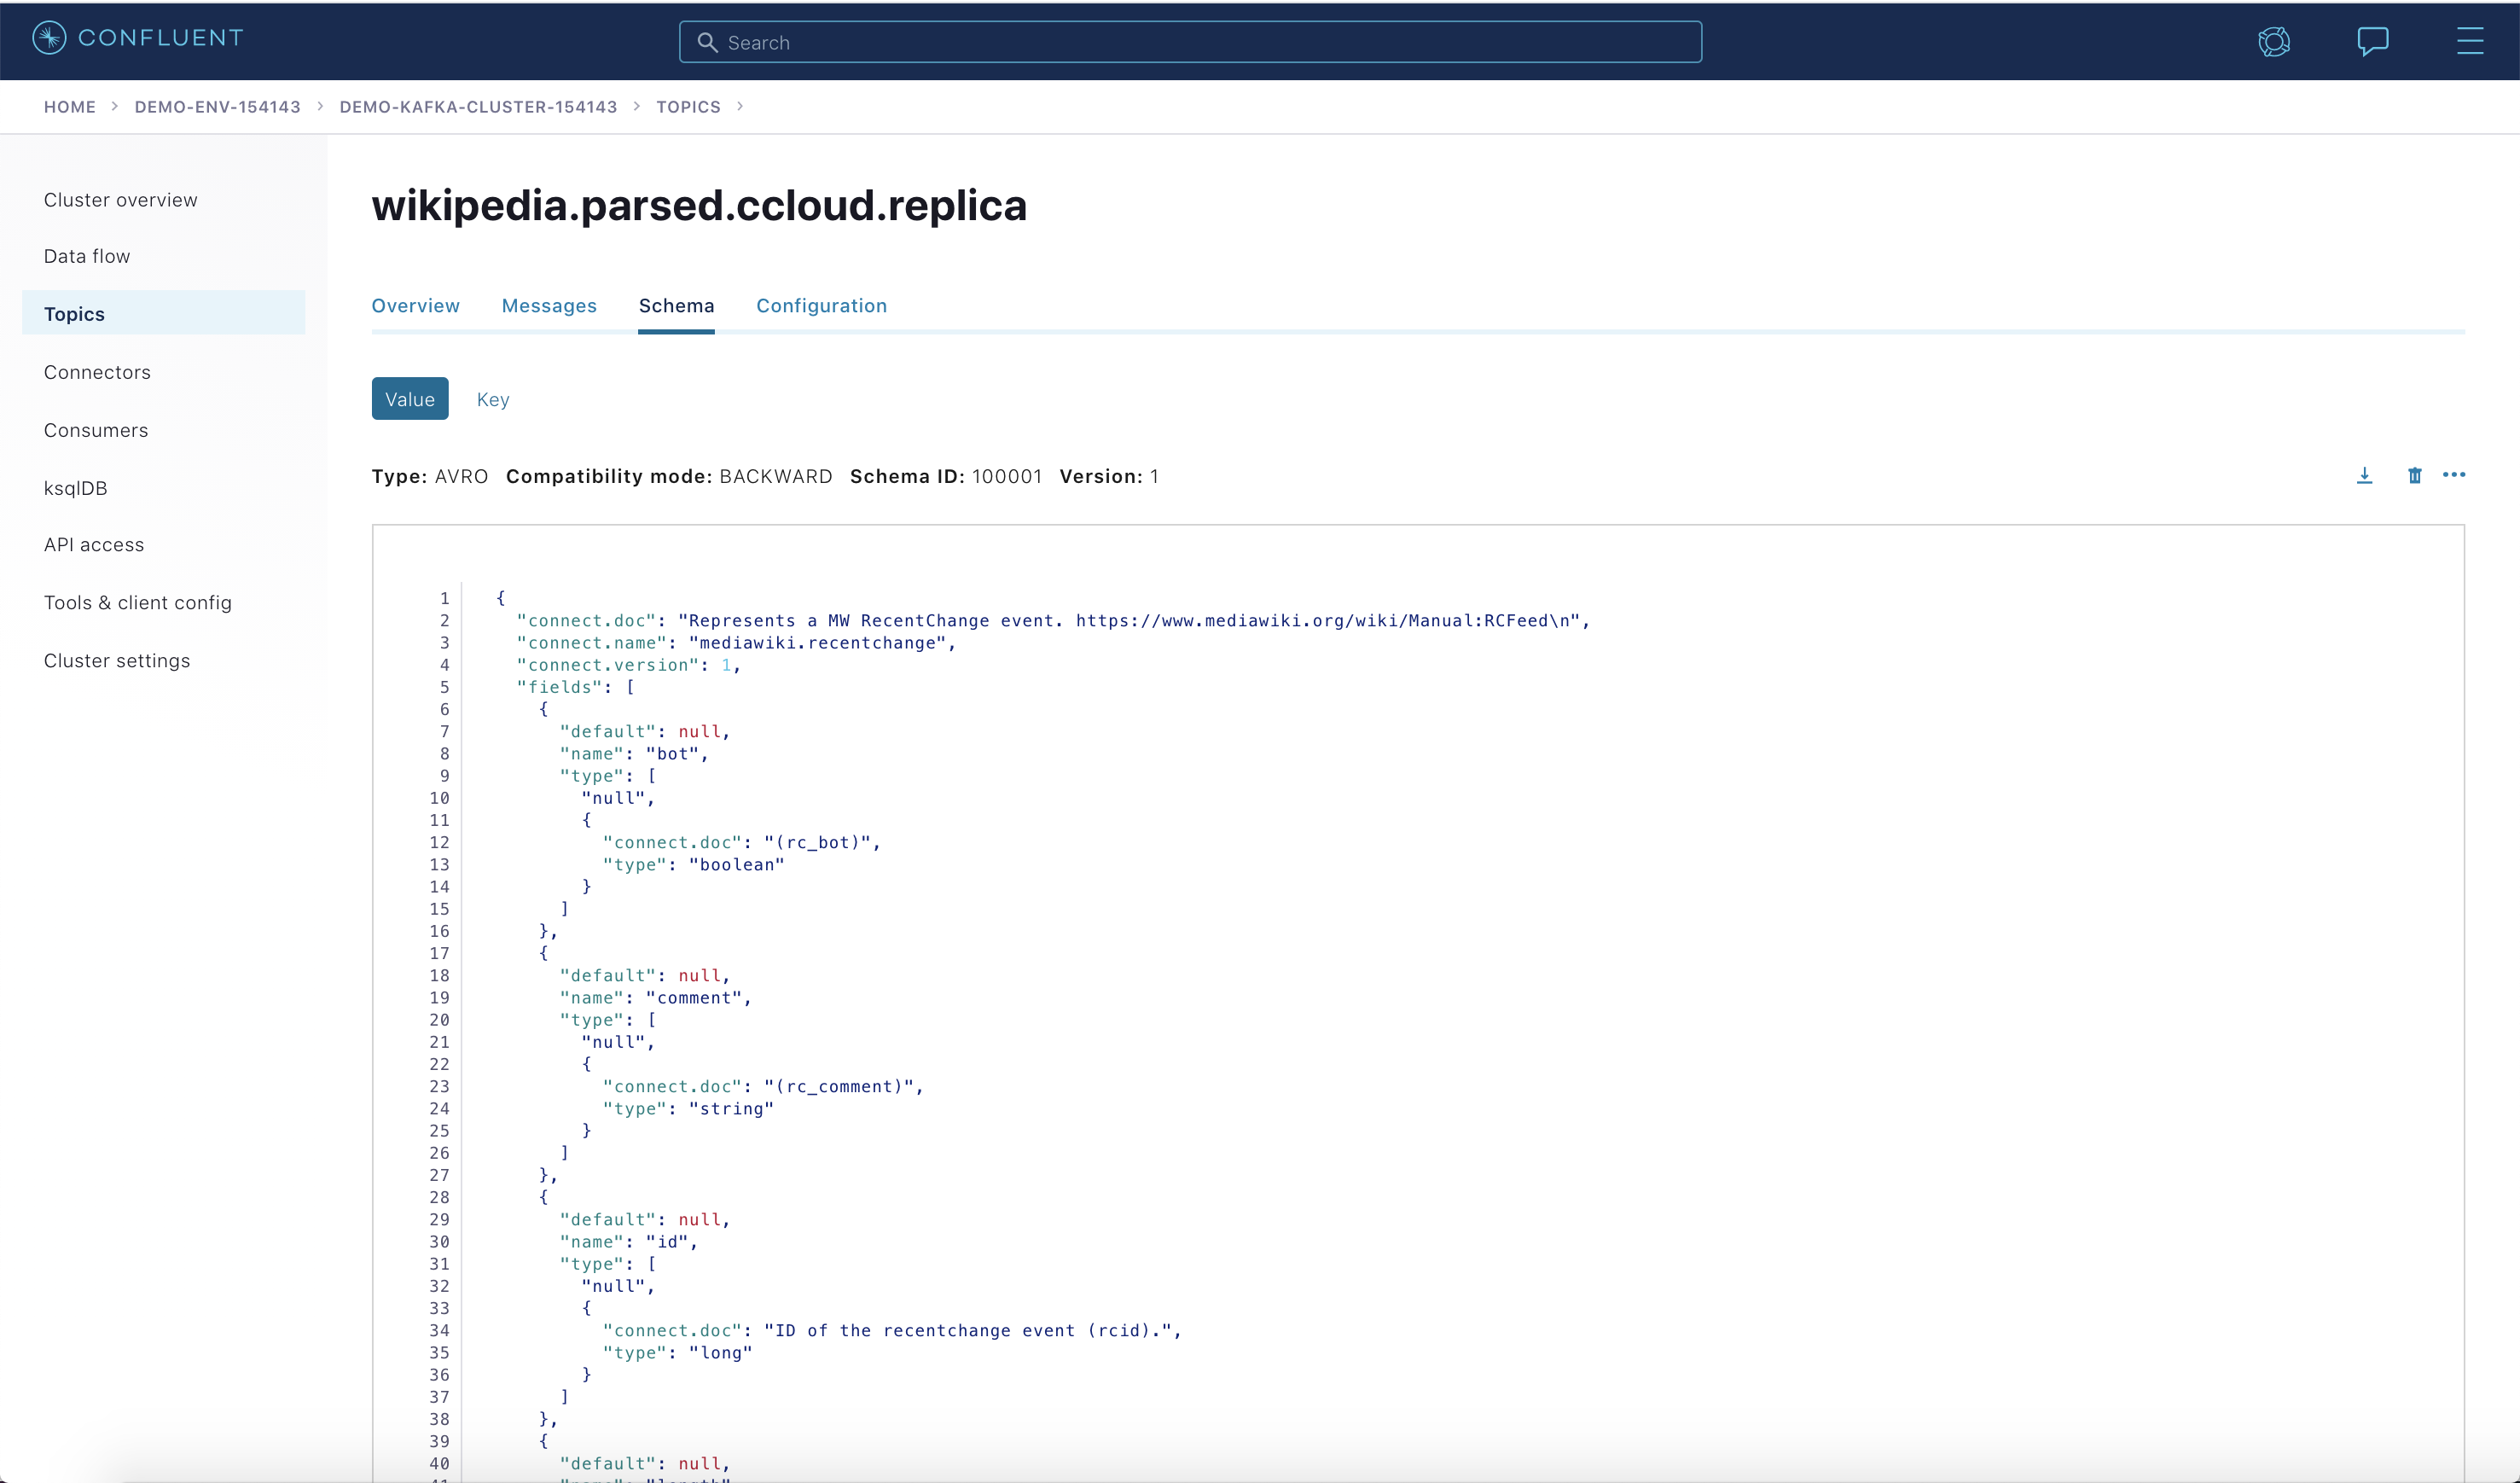Select the Value schema toggle
Screen dimensions: 2520x1483
tap(410, 399)
